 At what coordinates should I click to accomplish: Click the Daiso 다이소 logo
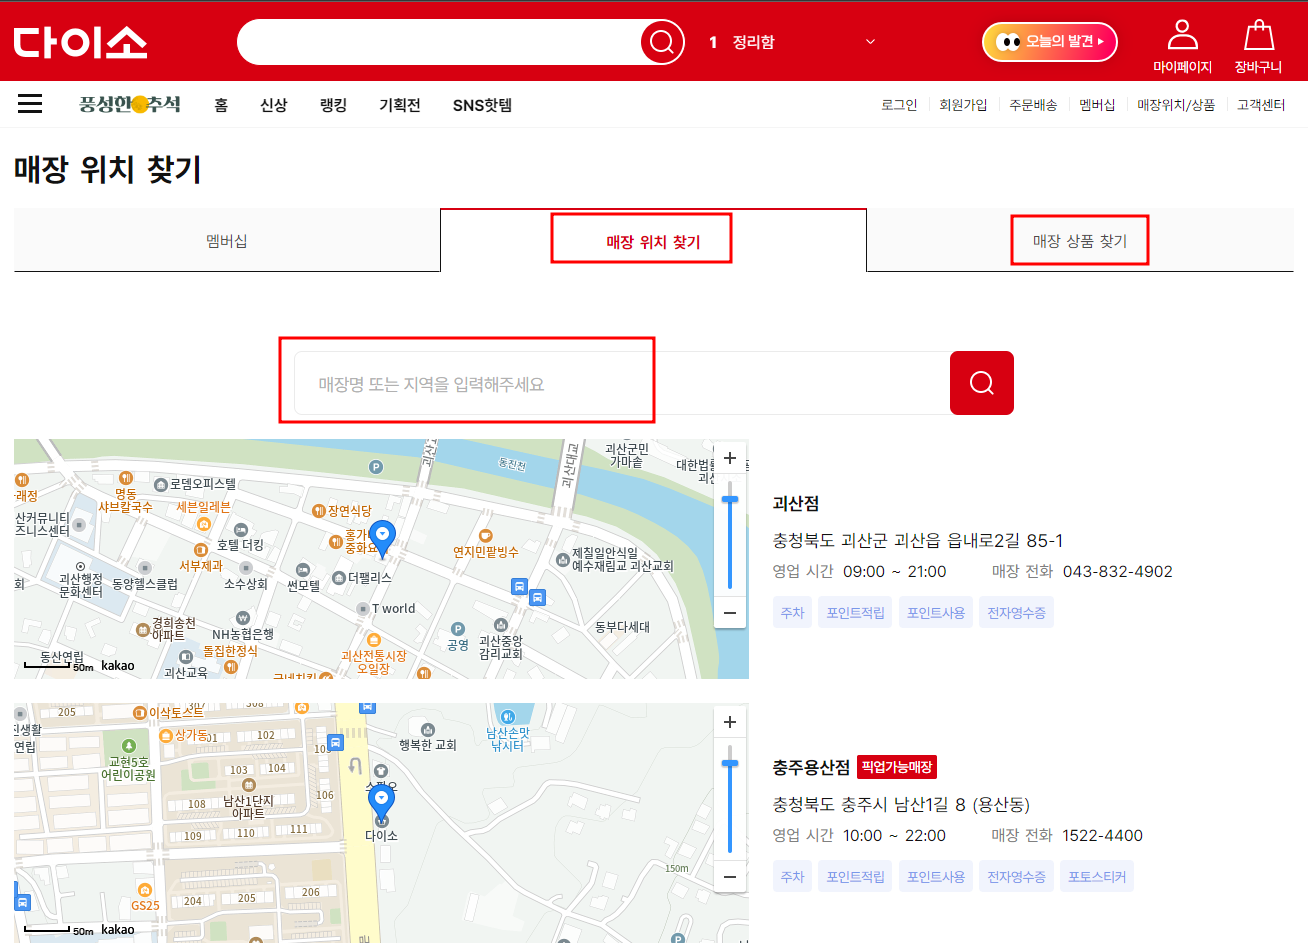80,42
